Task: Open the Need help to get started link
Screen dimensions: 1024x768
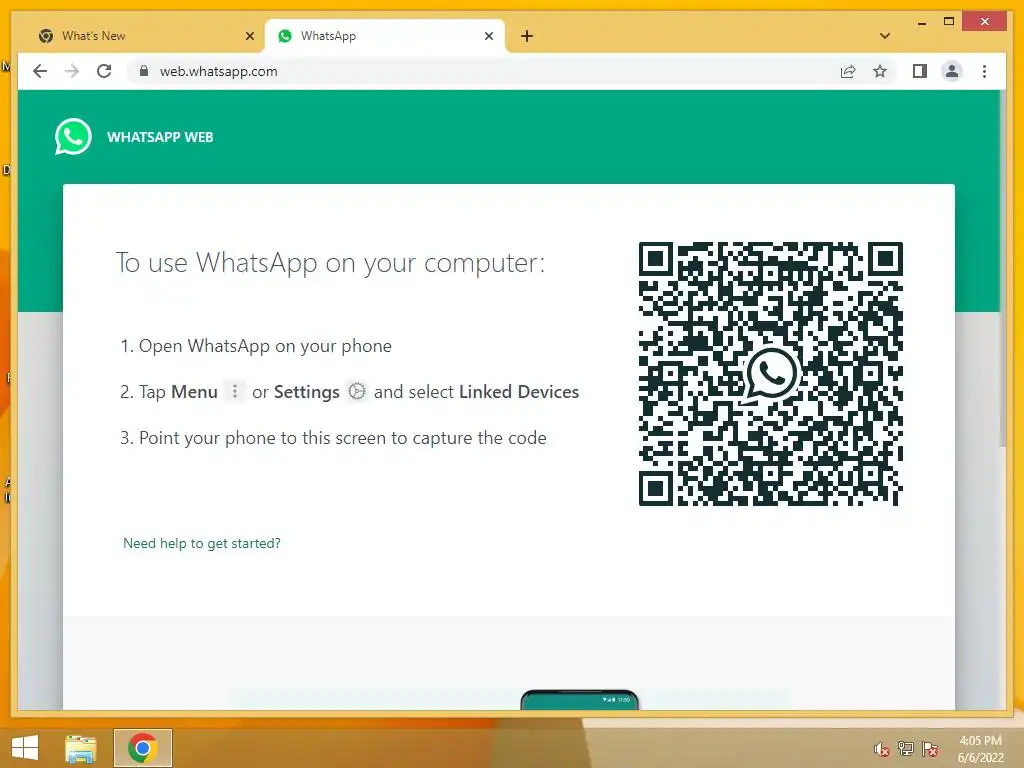Action: click(x=202, y=543)
